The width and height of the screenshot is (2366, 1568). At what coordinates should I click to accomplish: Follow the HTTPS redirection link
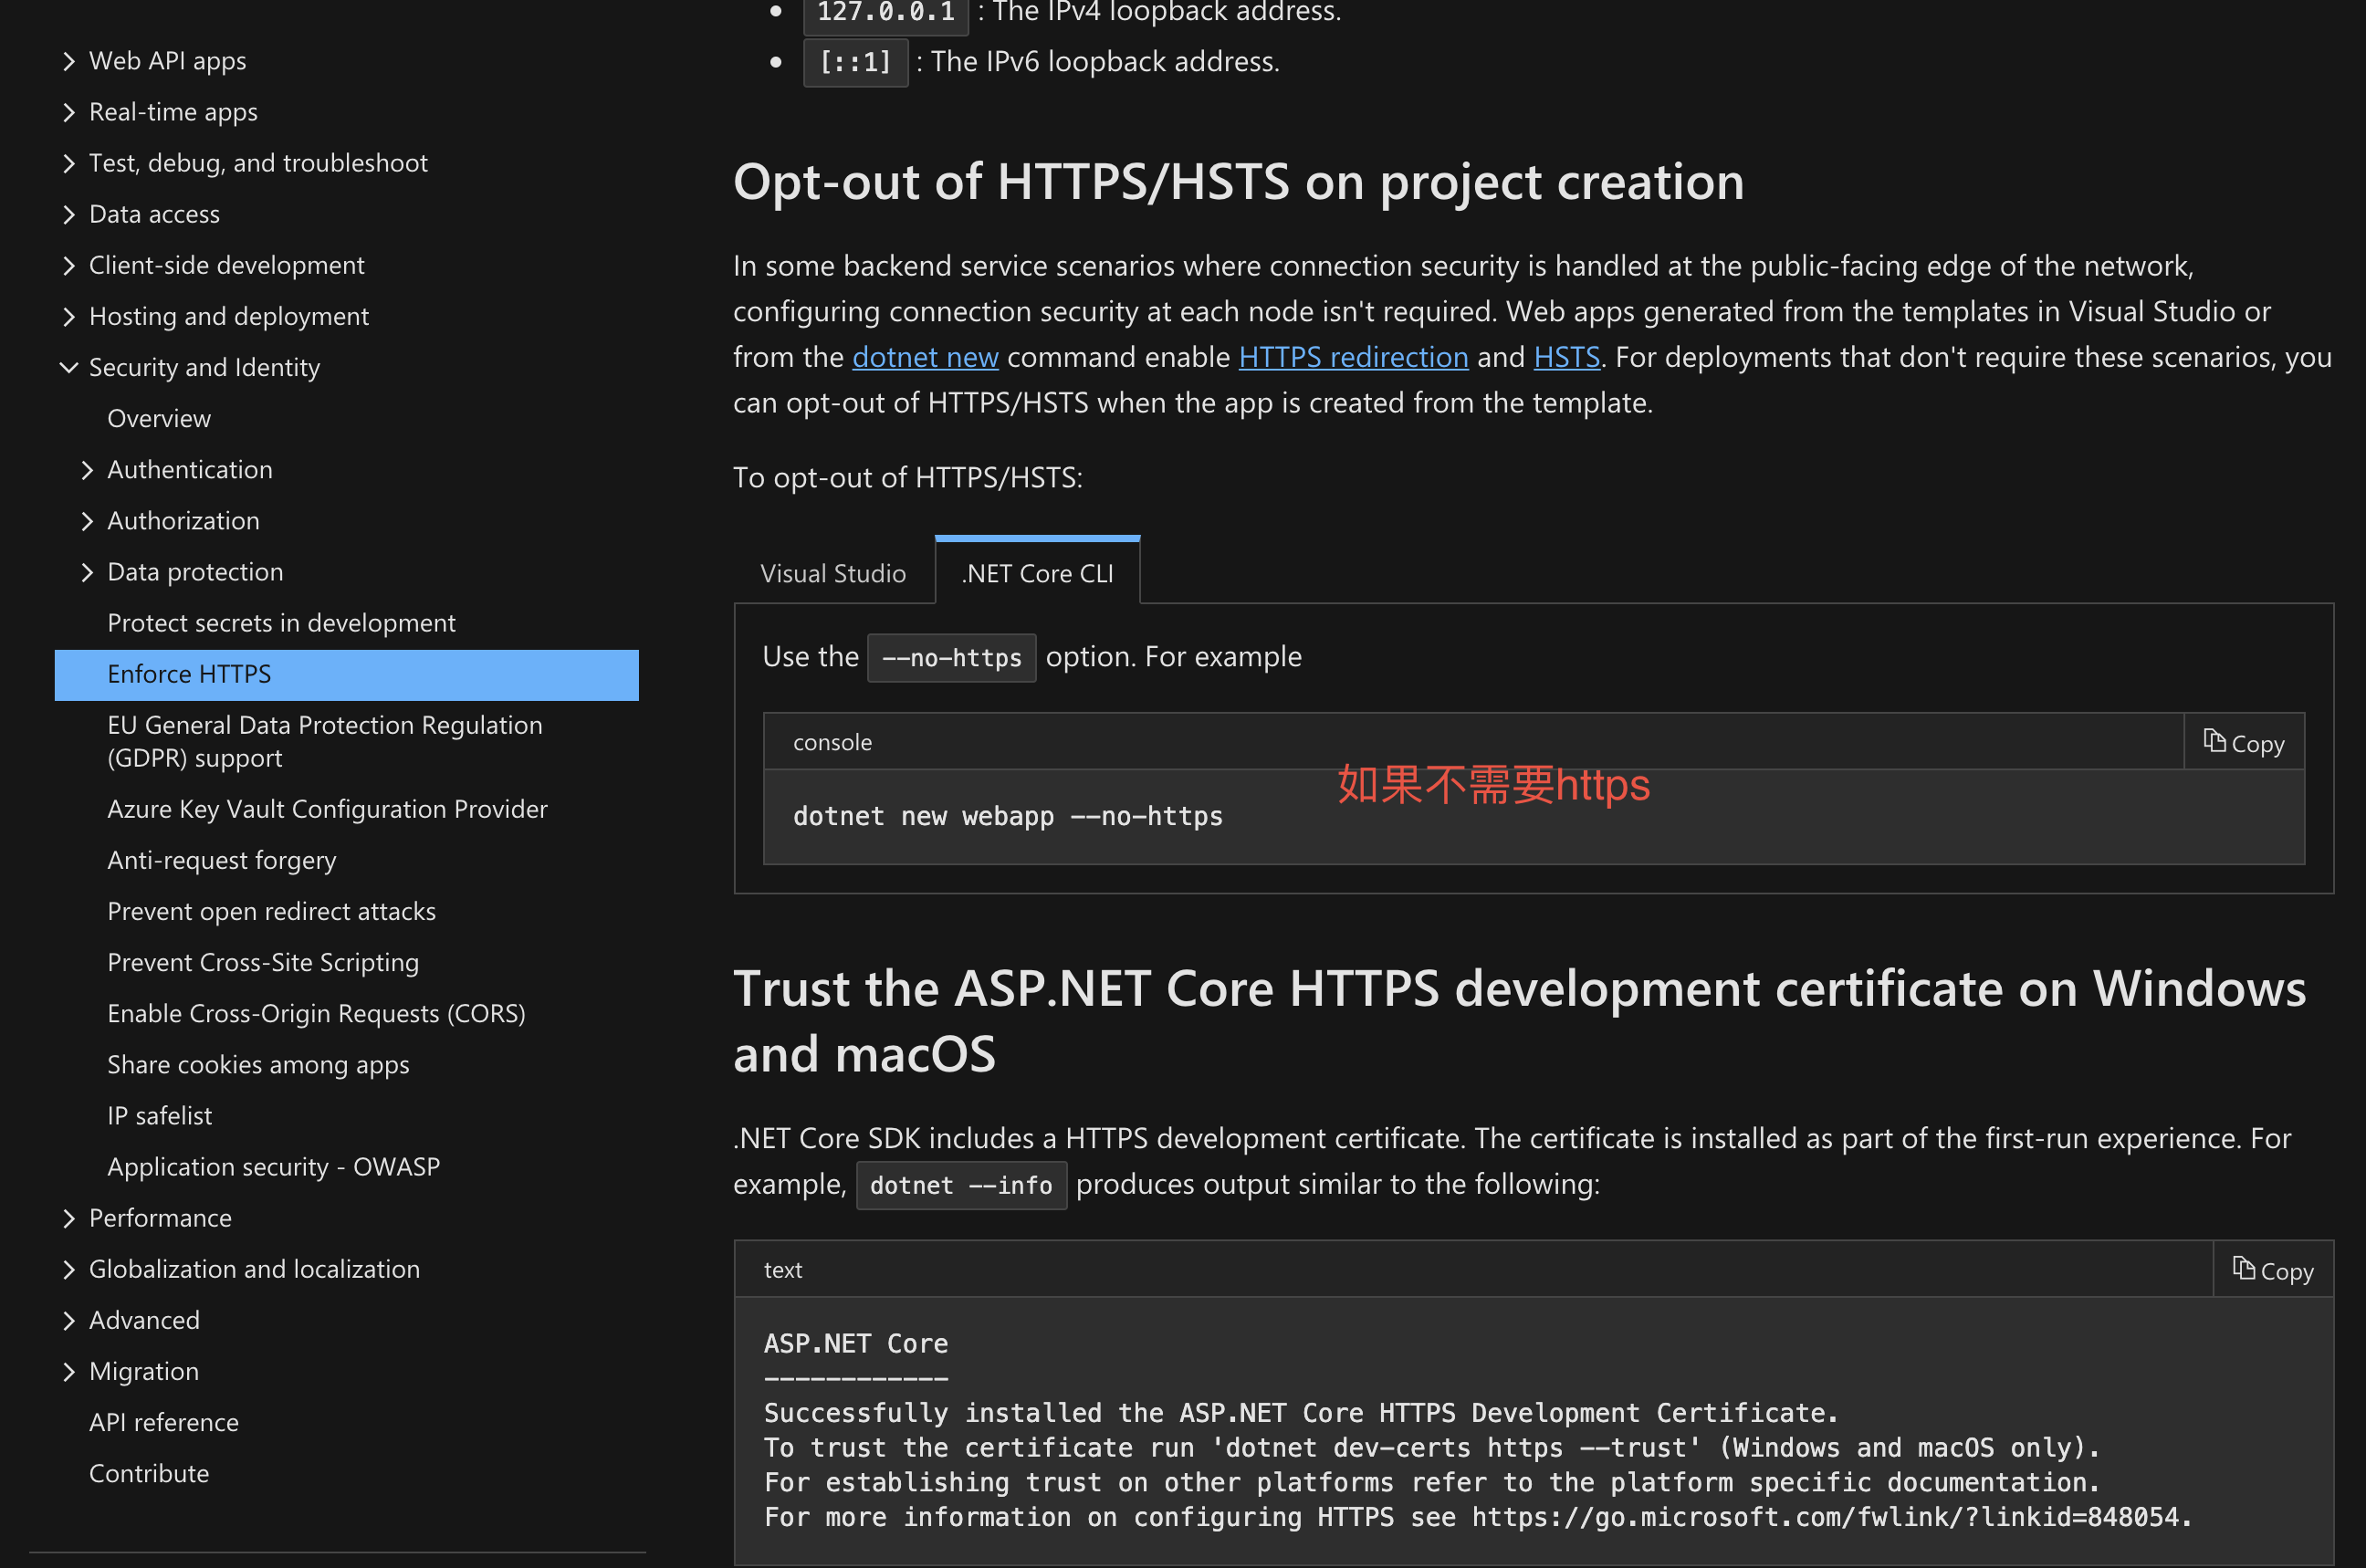coord(1353,357)
